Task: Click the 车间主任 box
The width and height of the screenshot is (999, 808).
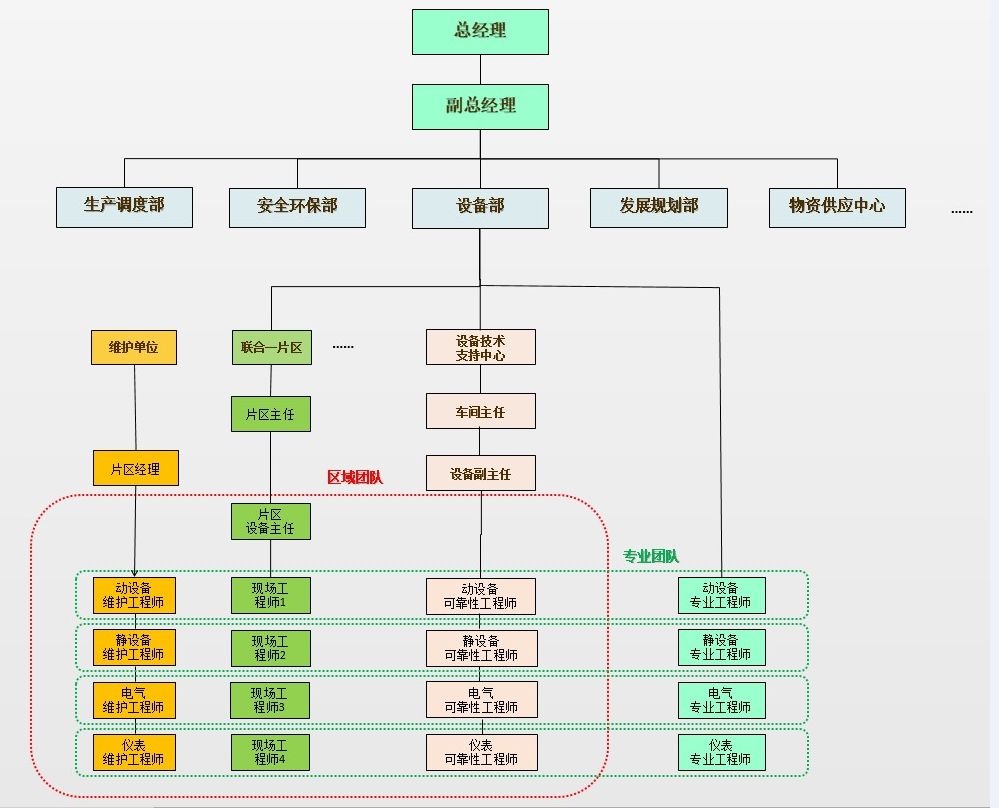Action: click(x=481, y=411)
